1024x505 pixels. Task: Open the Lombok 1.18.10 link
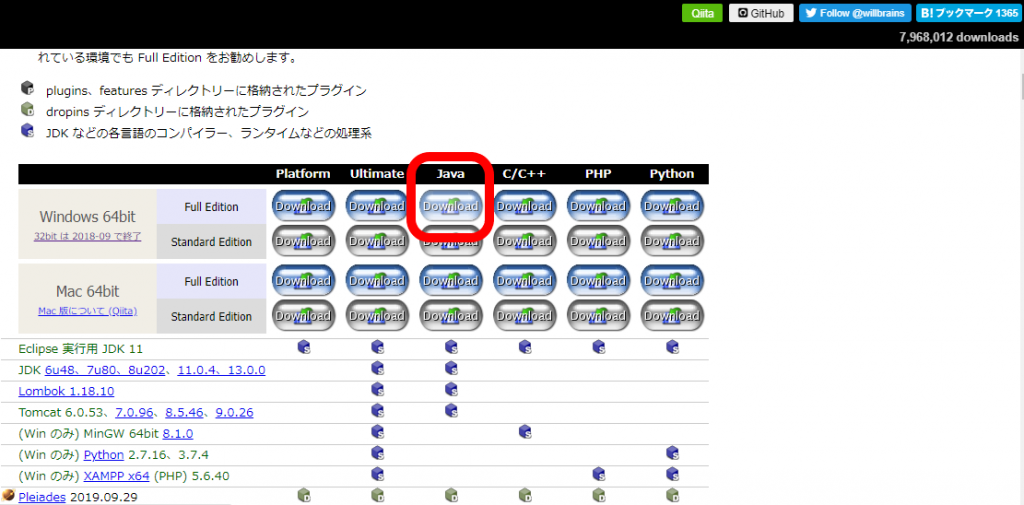66,391
